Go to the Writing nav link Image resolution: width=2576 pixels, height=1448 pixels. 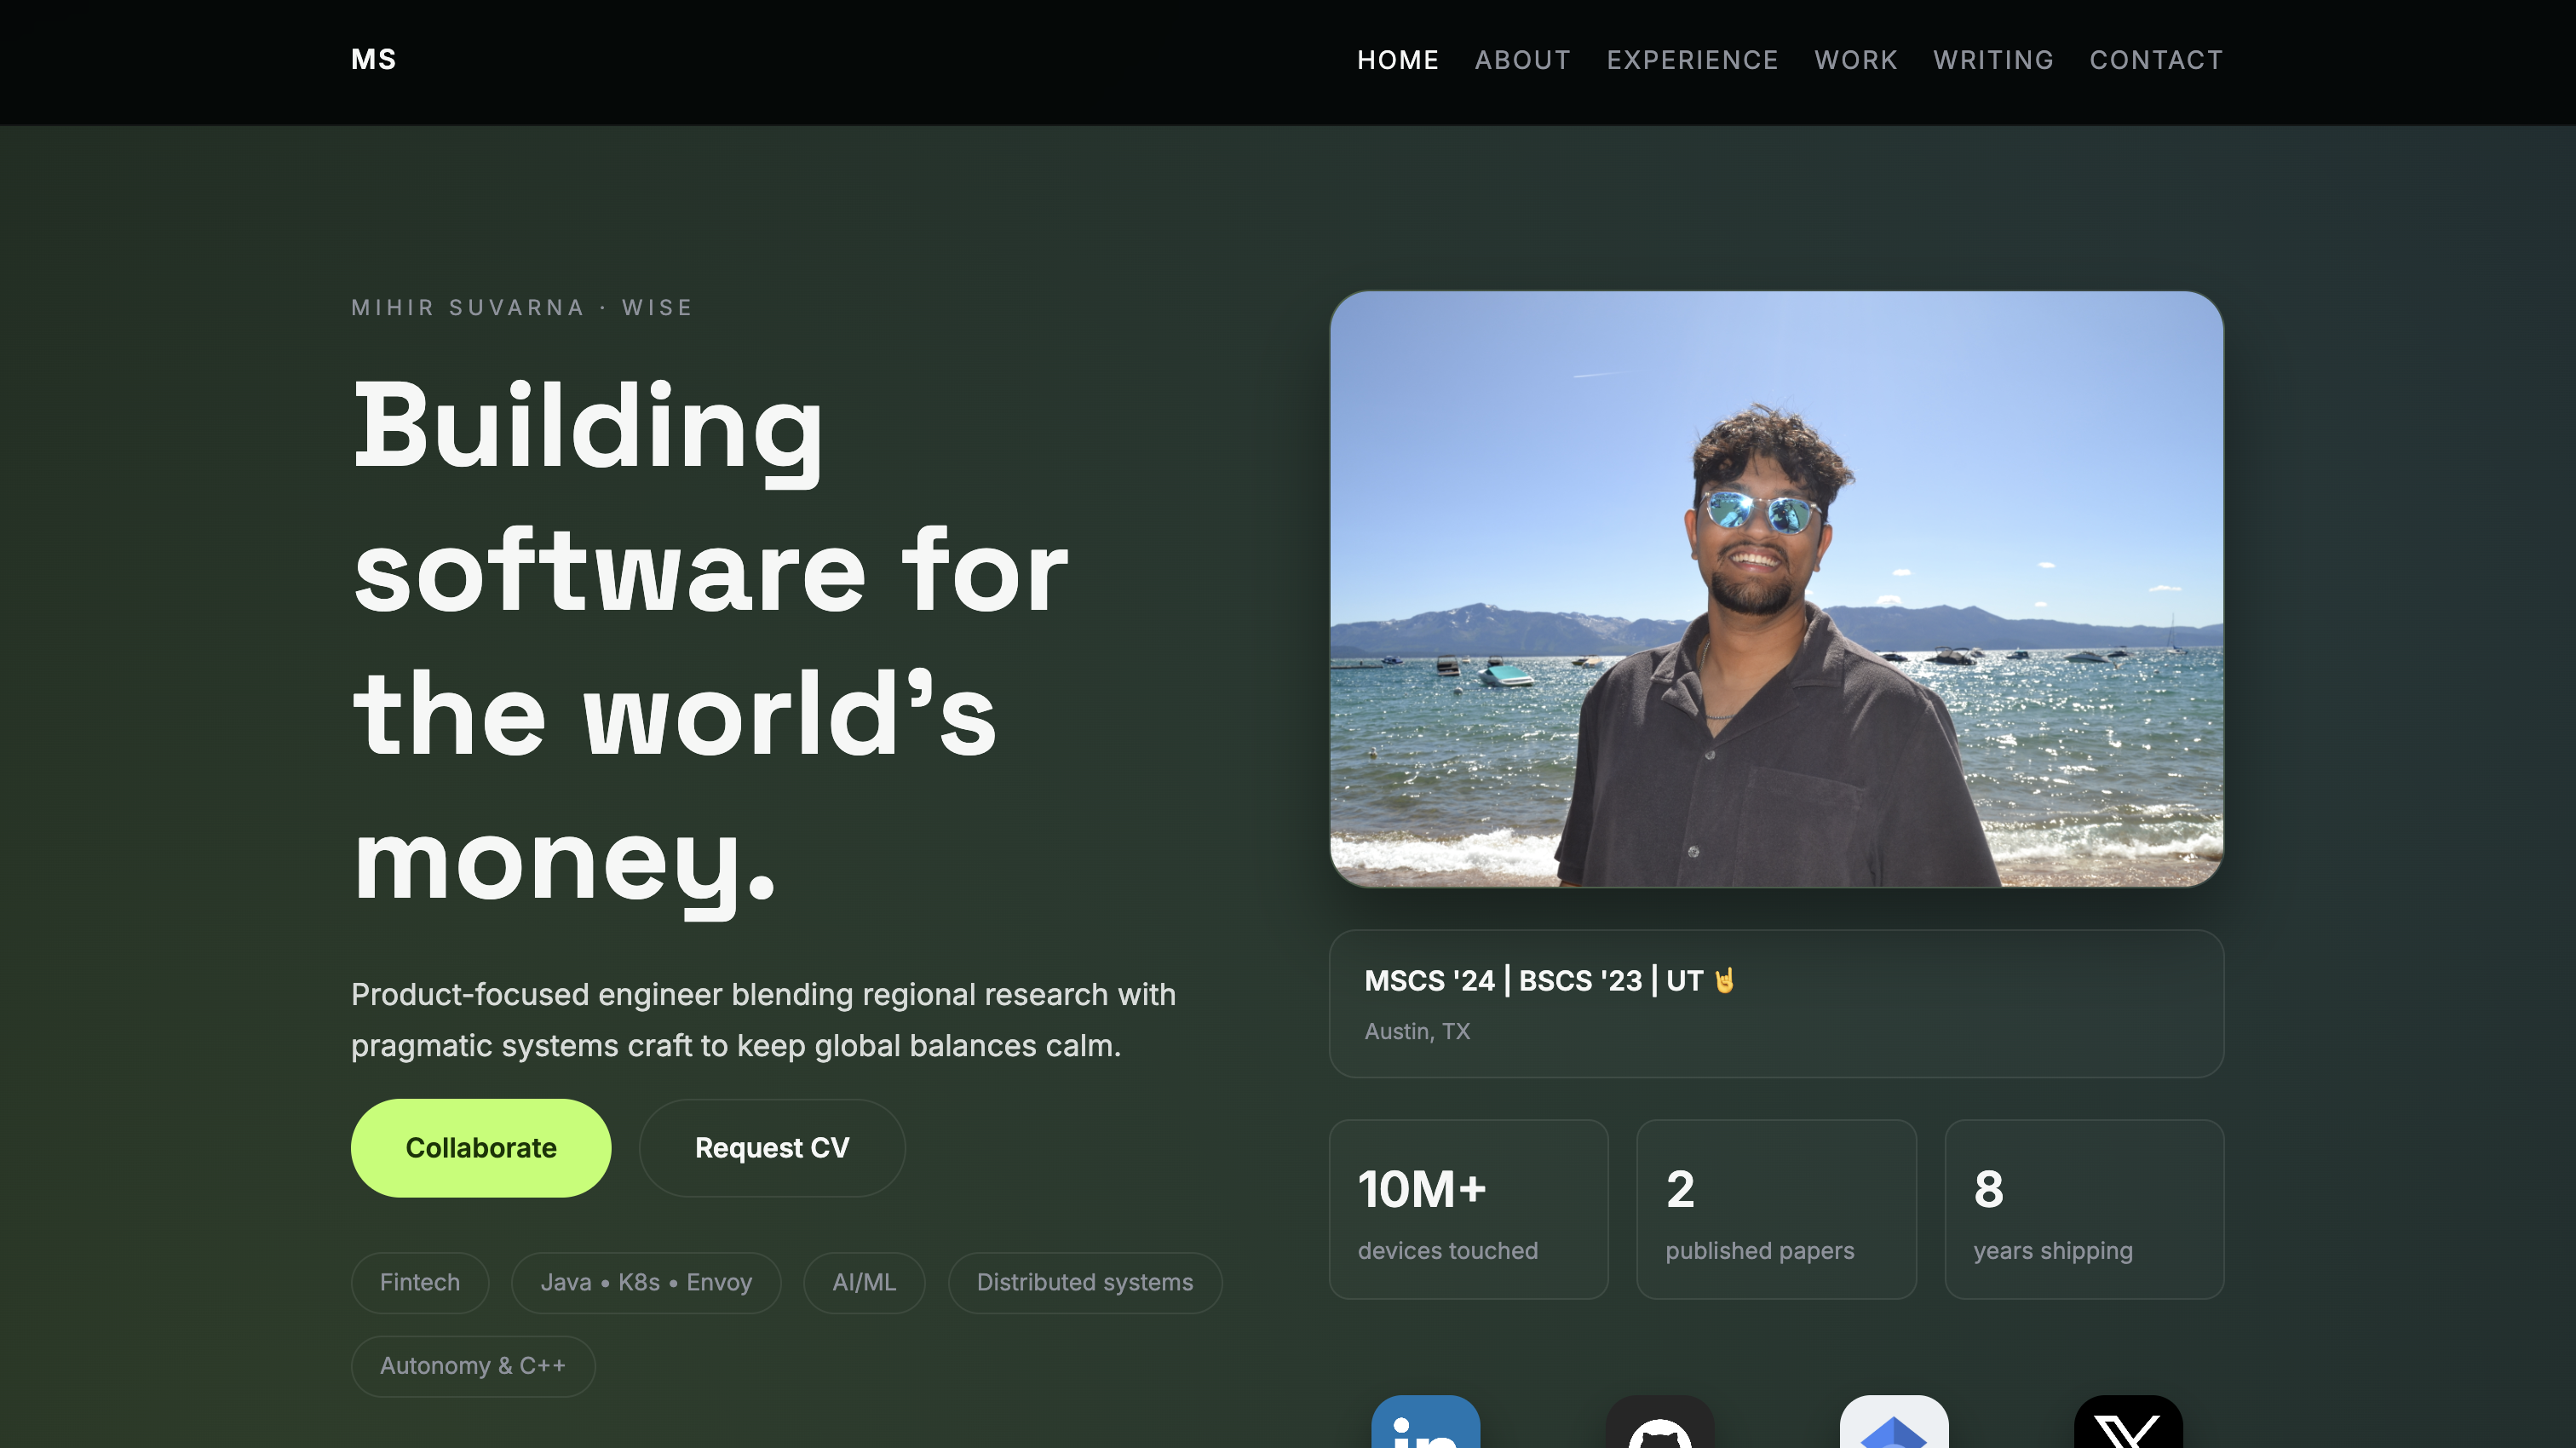[1993, 60]
